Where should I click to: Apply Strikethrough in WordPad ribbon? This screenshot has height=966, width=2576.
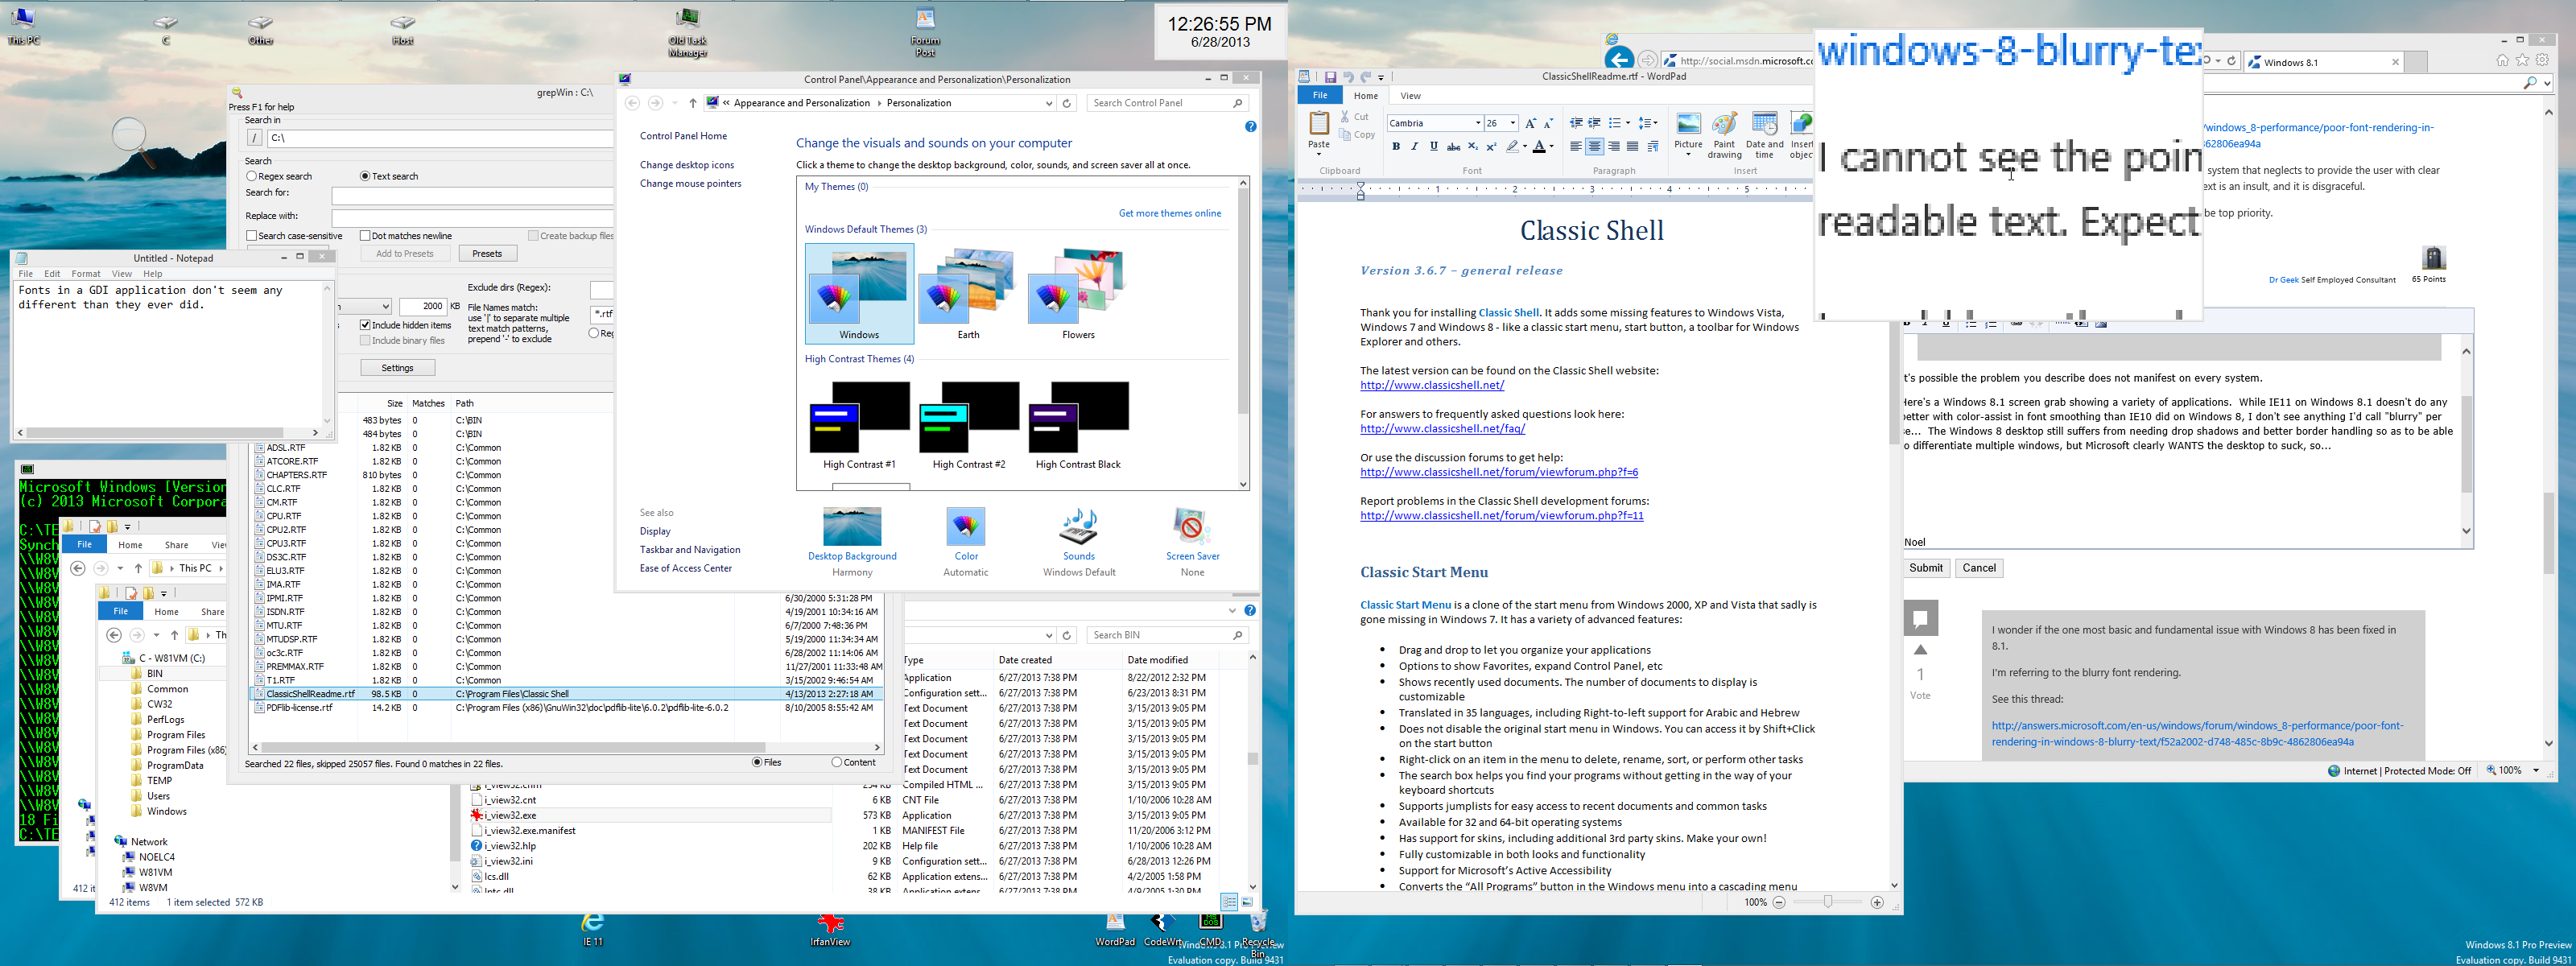[x=1453, y=147]
